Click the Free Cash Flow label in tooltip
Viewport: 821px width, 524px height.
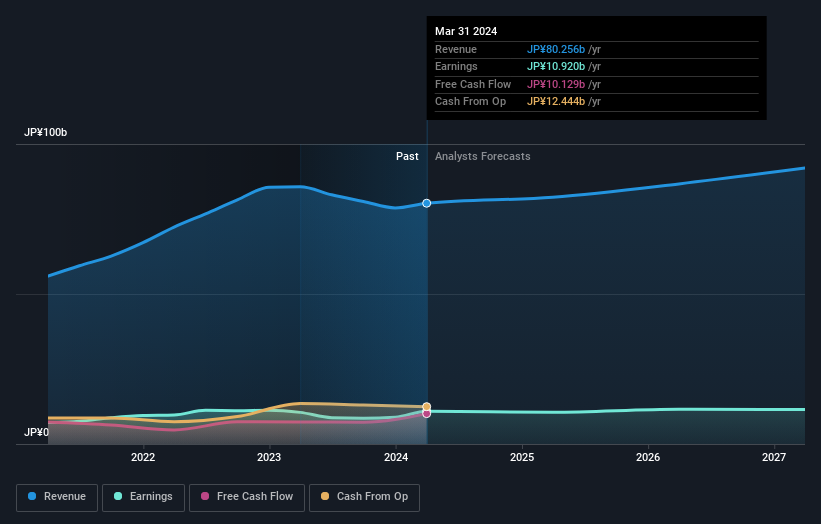pos(473,84)
